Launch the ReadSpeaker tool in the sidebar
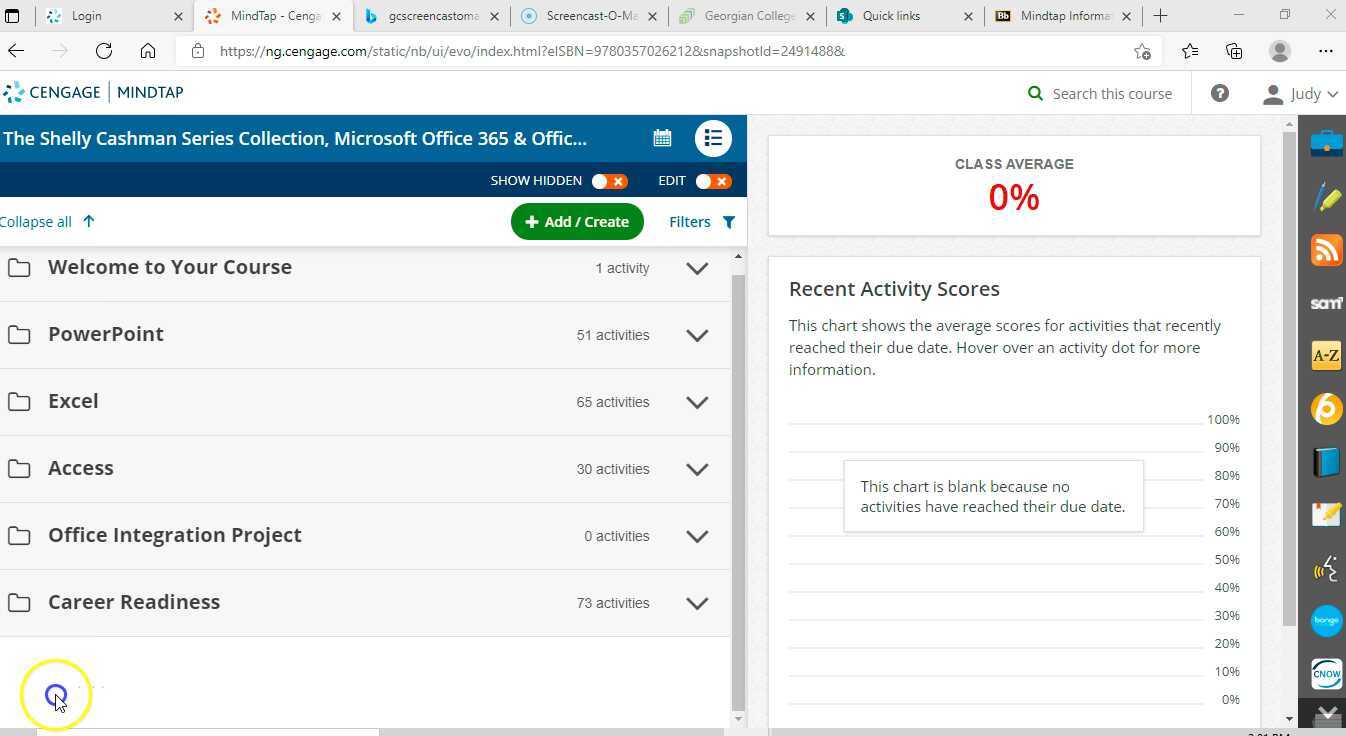 point(1326,569)
